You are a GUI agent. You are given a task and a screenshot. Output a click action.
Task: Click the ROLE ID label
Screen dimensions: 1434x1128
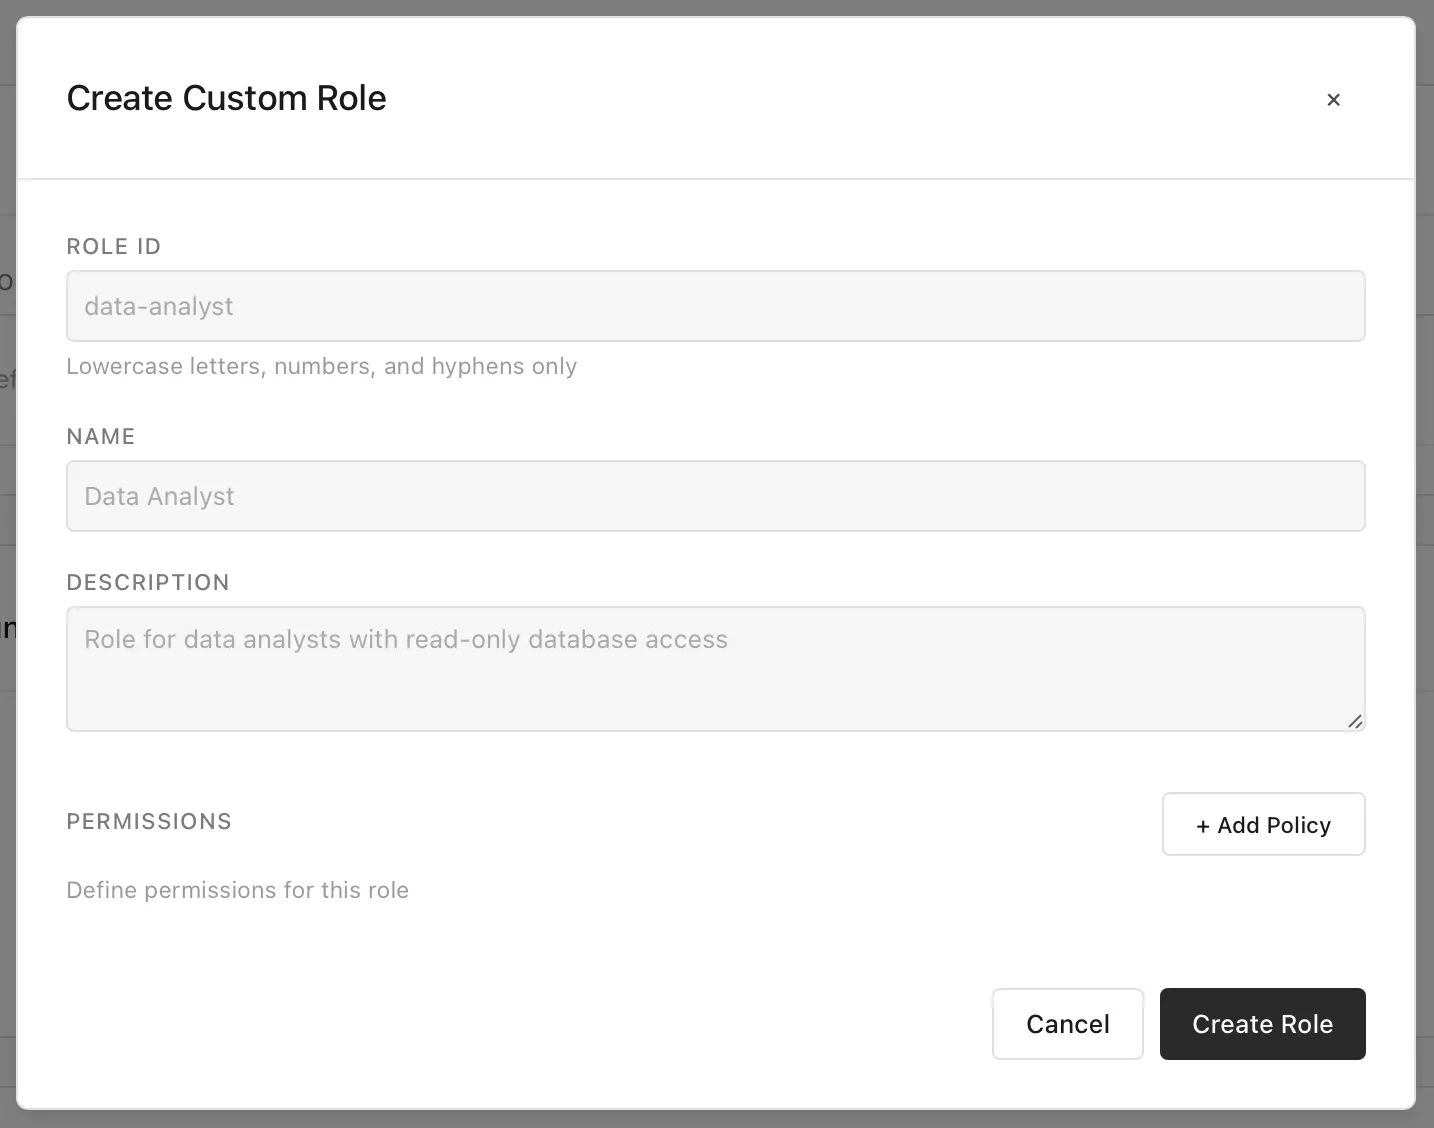[x=113, y=246]
